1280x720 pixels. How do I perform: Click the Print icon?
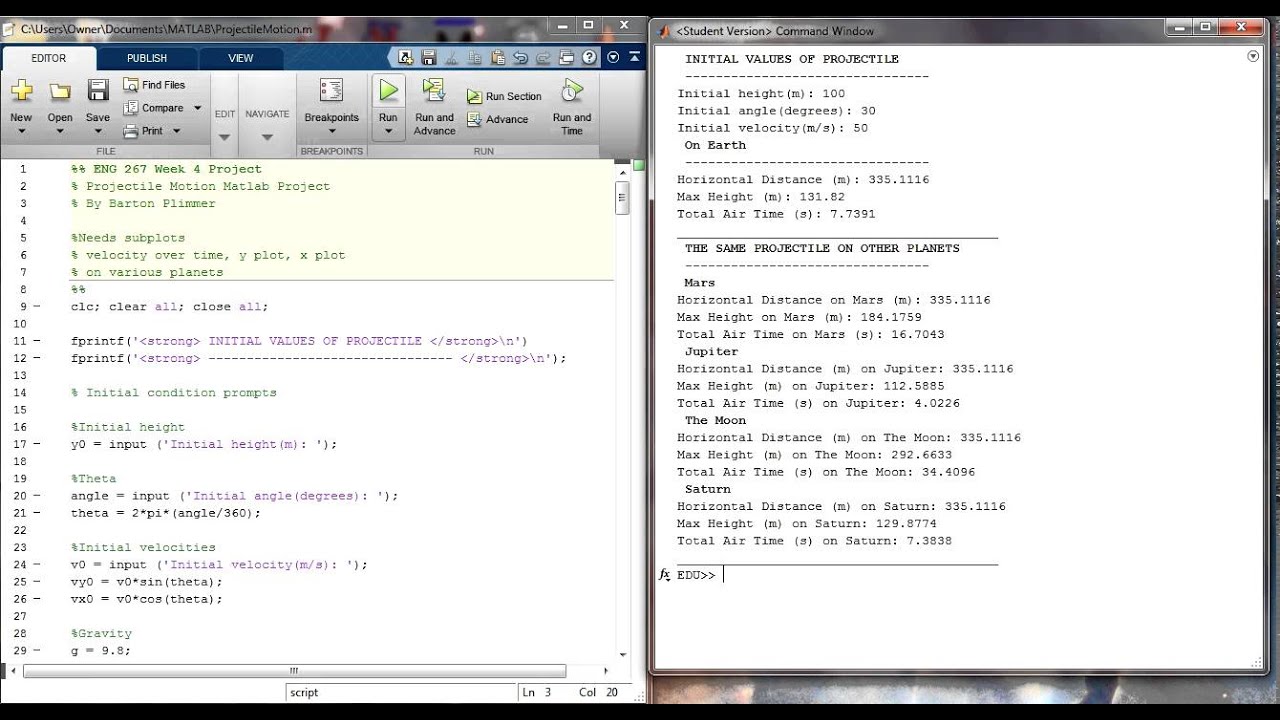(x=131, y=131)
